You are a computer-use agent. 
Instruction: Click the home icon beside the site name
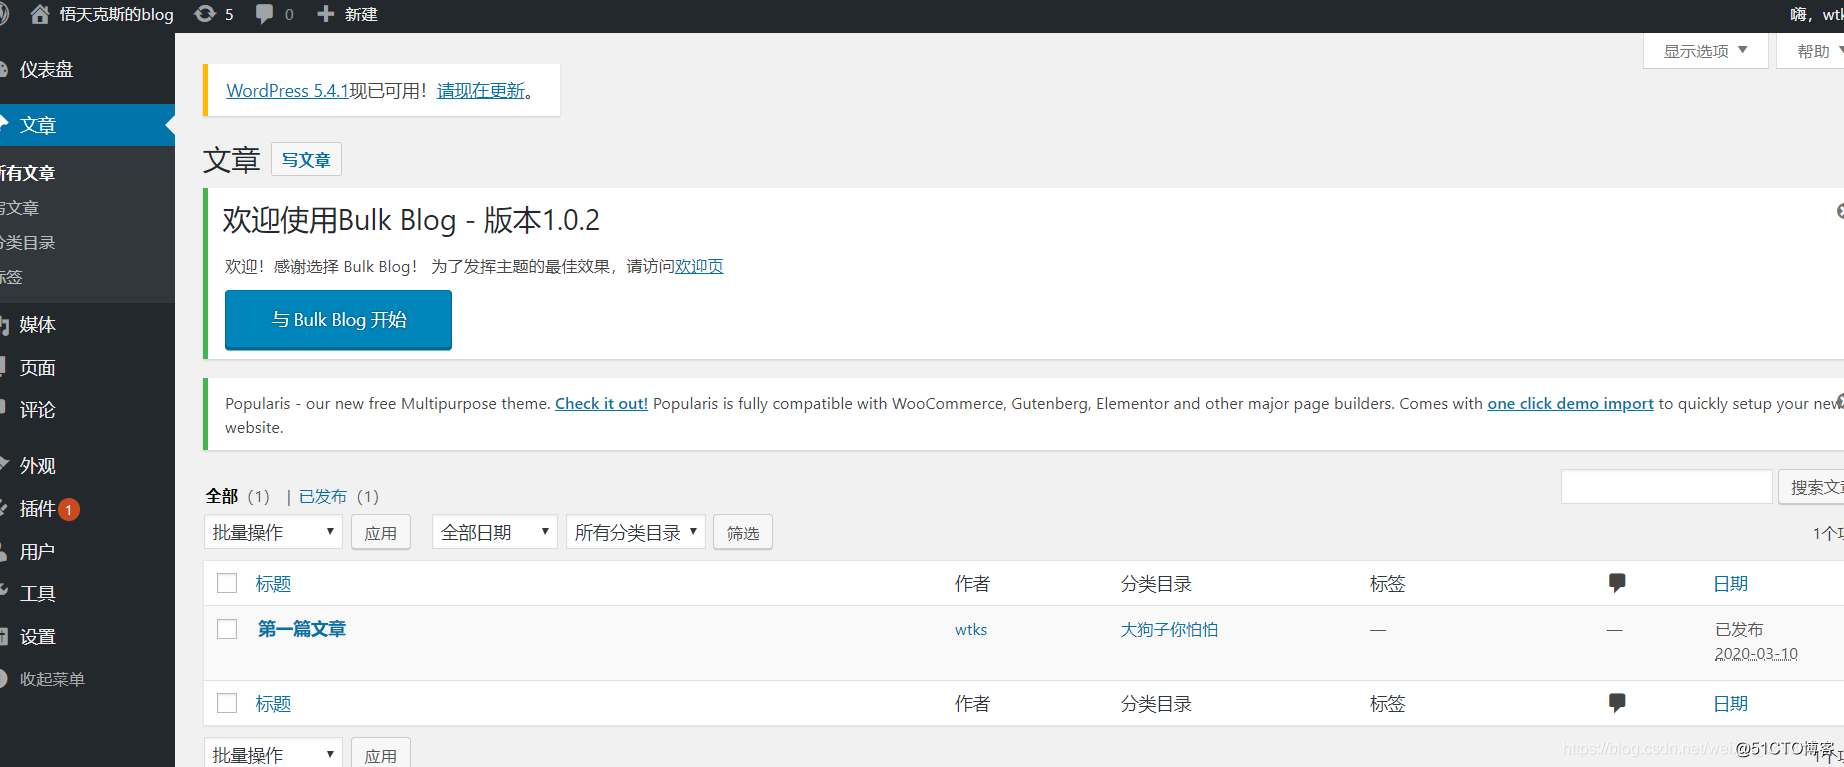[40, 14]
